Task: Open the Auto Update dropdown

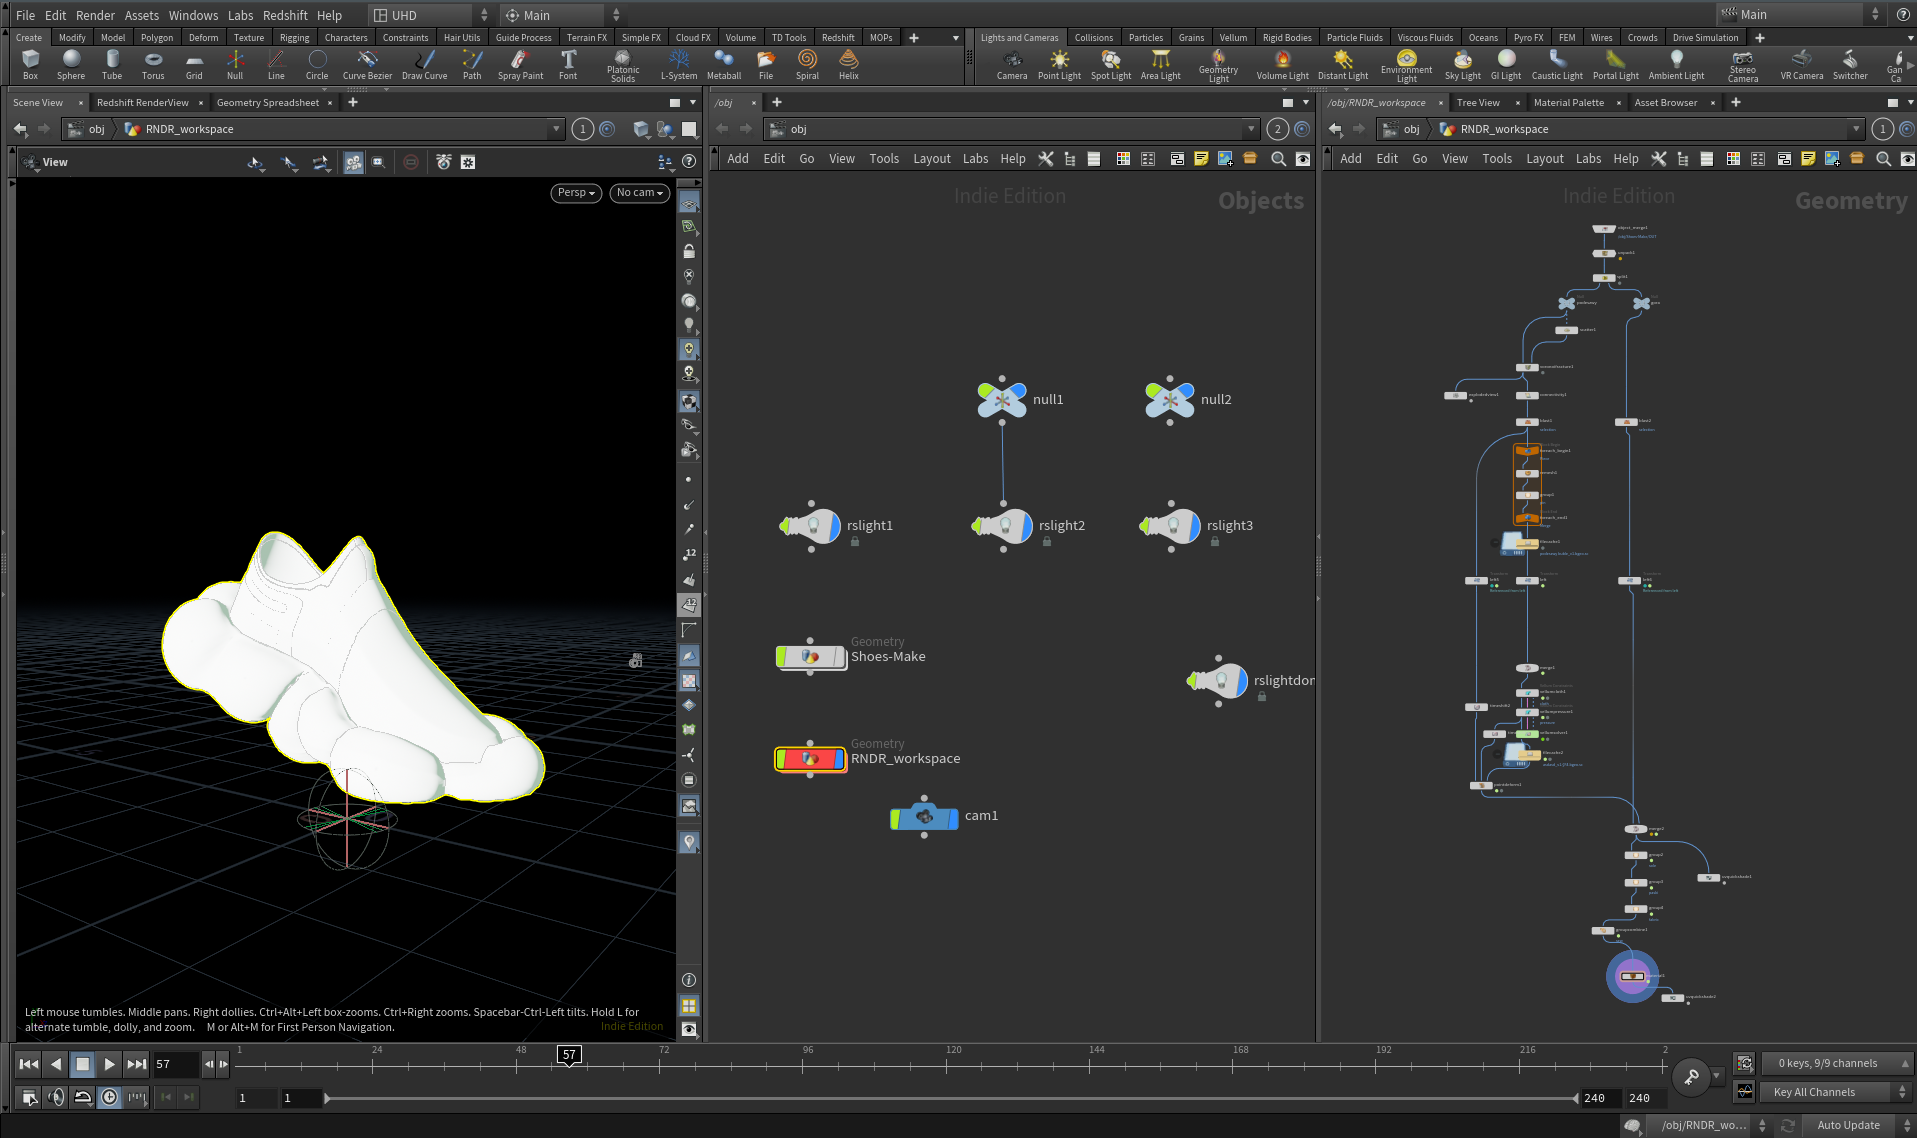Action: pos(1858,1125)
